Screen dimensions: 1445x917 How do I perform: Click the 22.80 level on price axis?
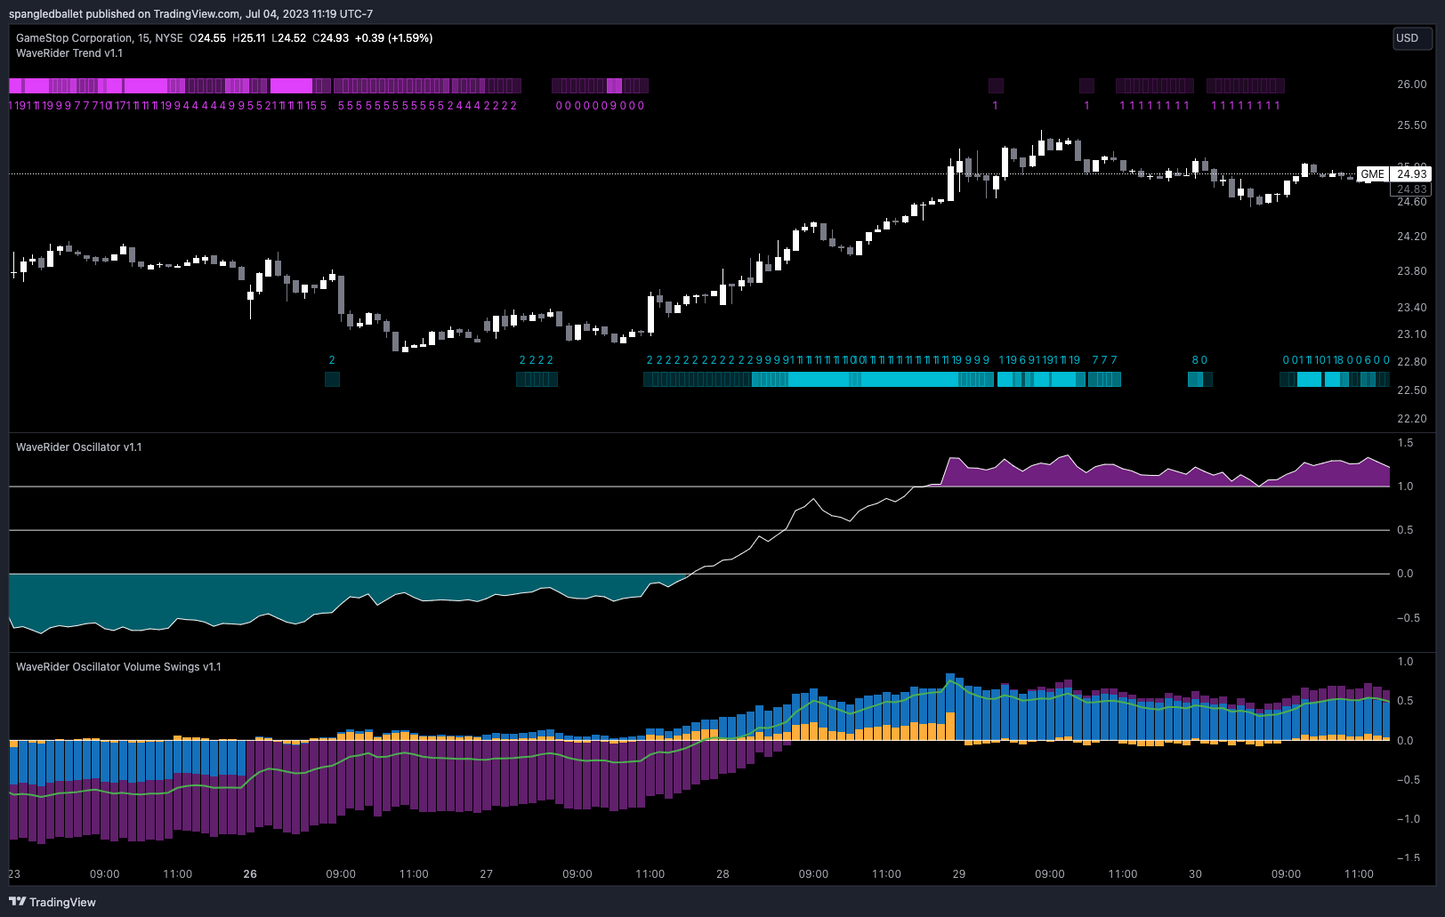[x=1411, y=362]
